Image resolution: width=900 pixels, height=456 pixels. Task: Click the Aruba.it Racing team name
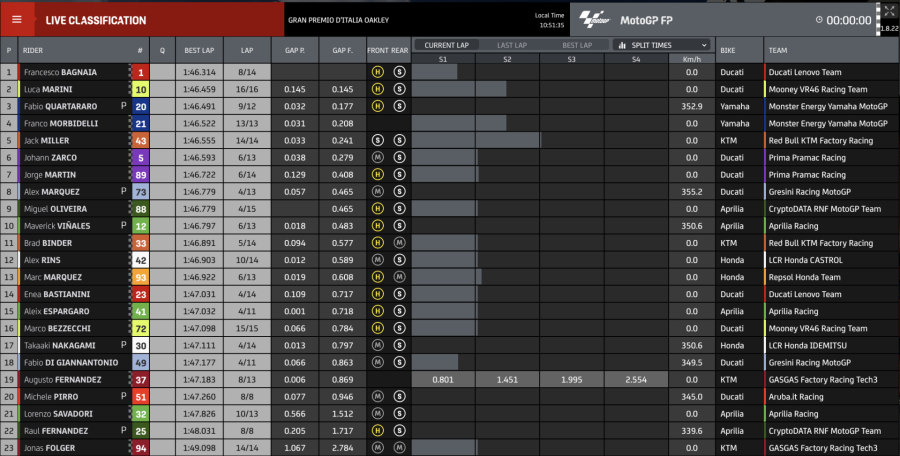(x=796, y=397)
